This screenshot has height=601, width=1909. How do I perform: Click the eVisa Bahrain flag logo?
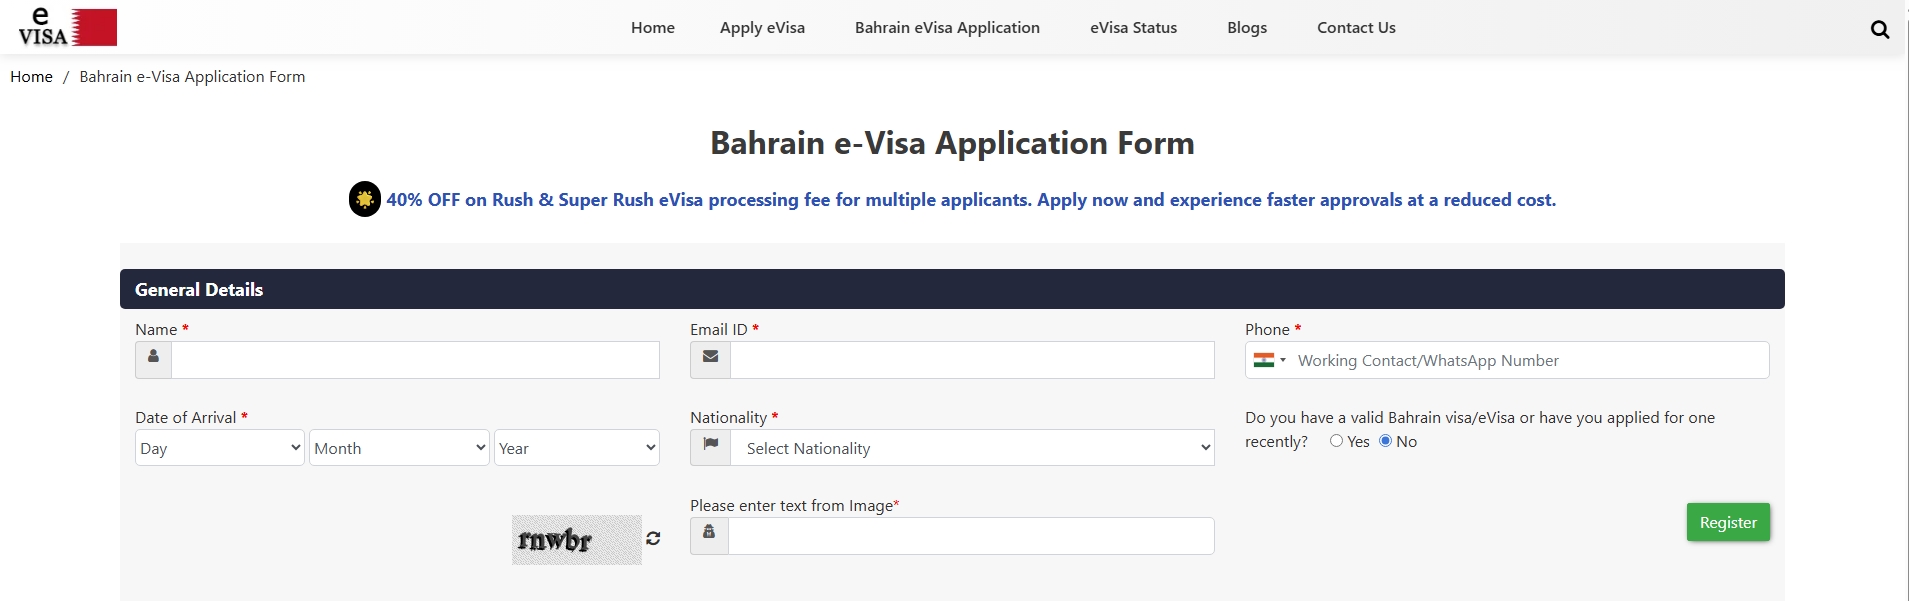pyautogui.click(x=67, y=27)
